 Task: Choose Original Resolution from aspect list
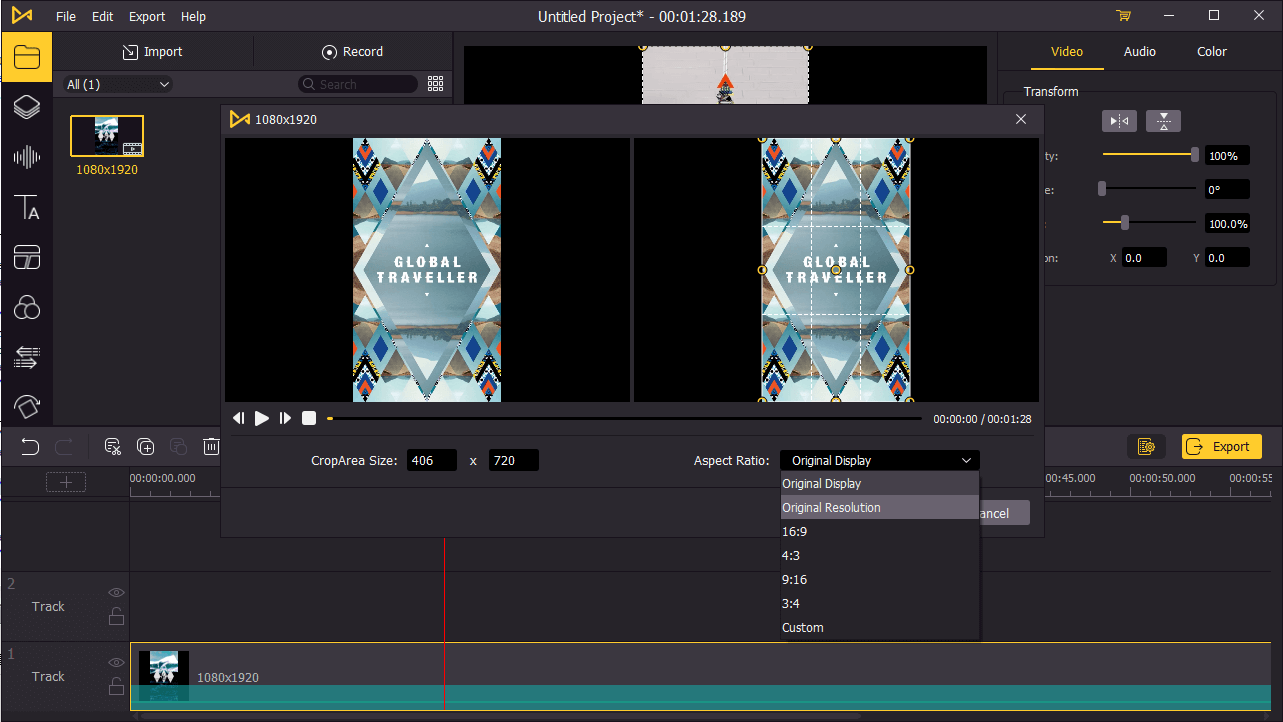pos(880,507)
